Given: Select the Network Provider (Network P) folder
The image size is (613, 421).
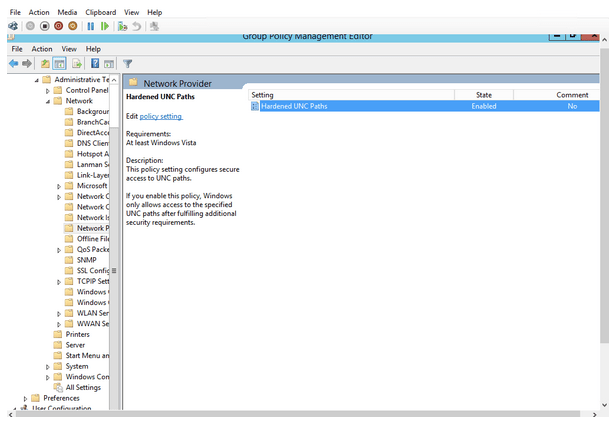Looking at the screenshot, I should tap(87, 228).
